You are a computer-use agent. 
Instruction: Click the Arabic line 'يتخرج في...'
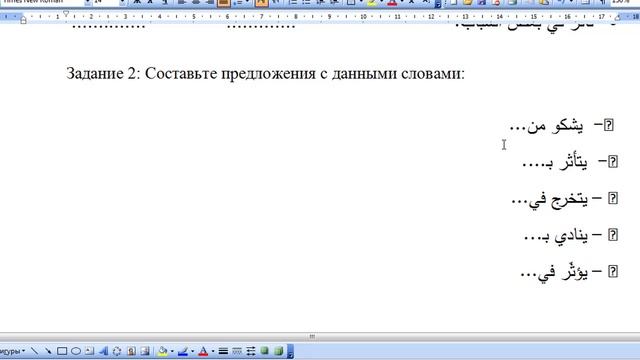point(550,200)
